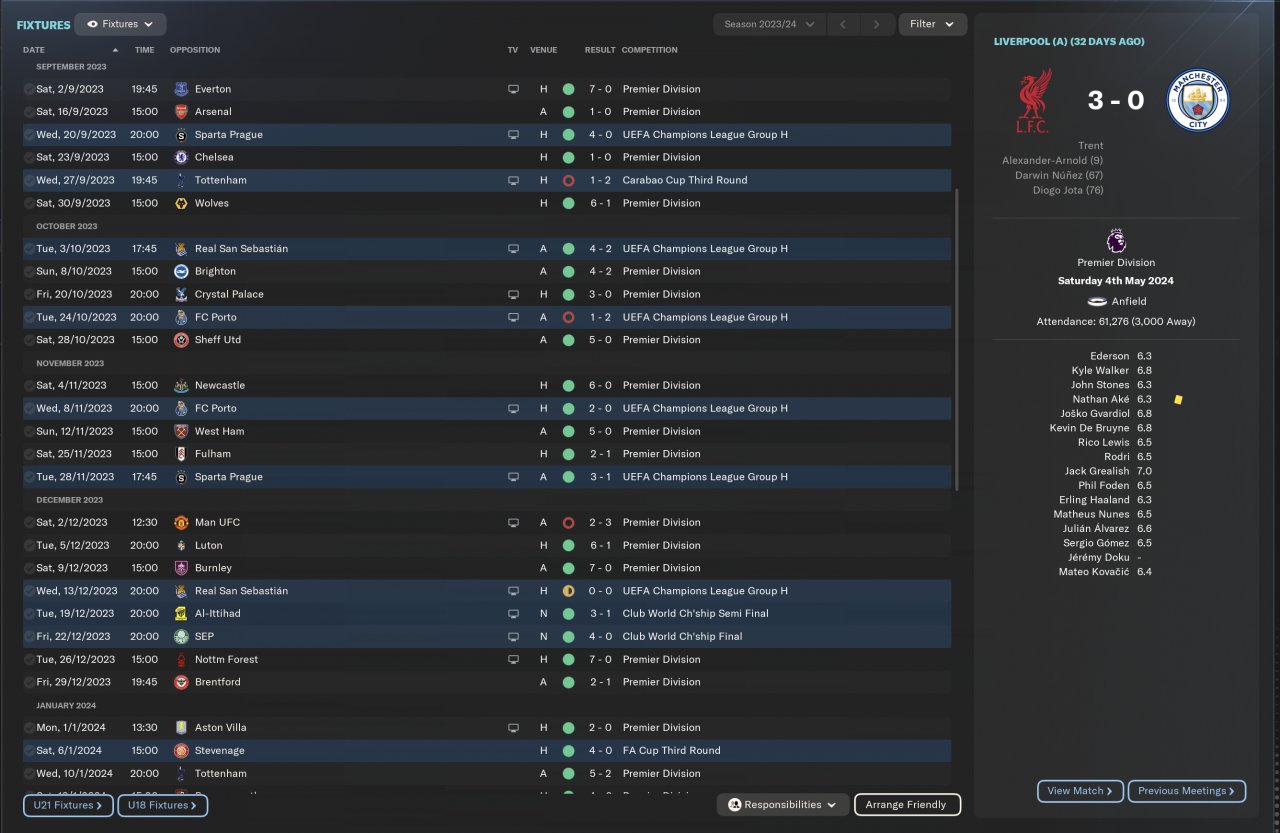Click the Liverpool (A) panel heading
Viewport: 1280px width, 833px height.
pyautogui.click(x=1069, y=41)
